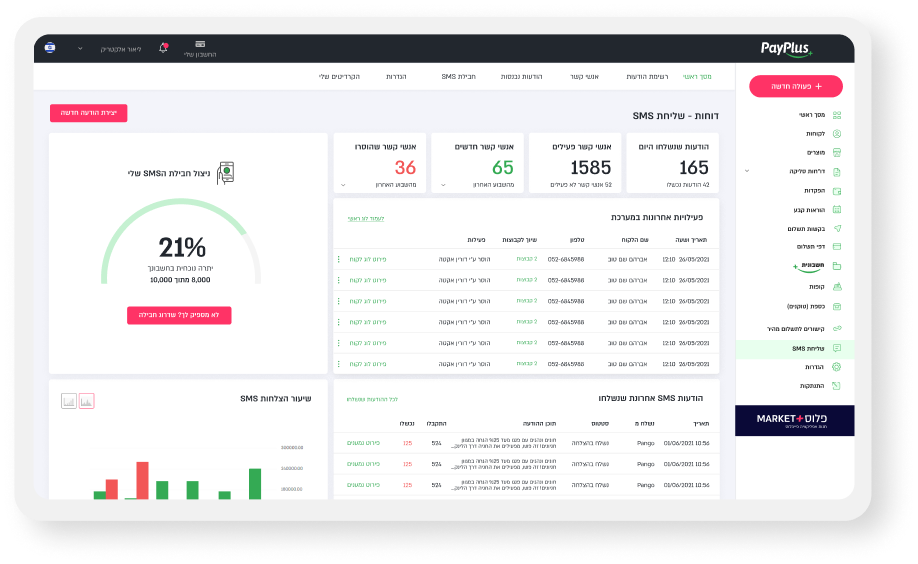Image resolution: width=918 pixels, height=564 pixels.
Task: Click the 21% SMS usage gauge
Action: (181, 248)
